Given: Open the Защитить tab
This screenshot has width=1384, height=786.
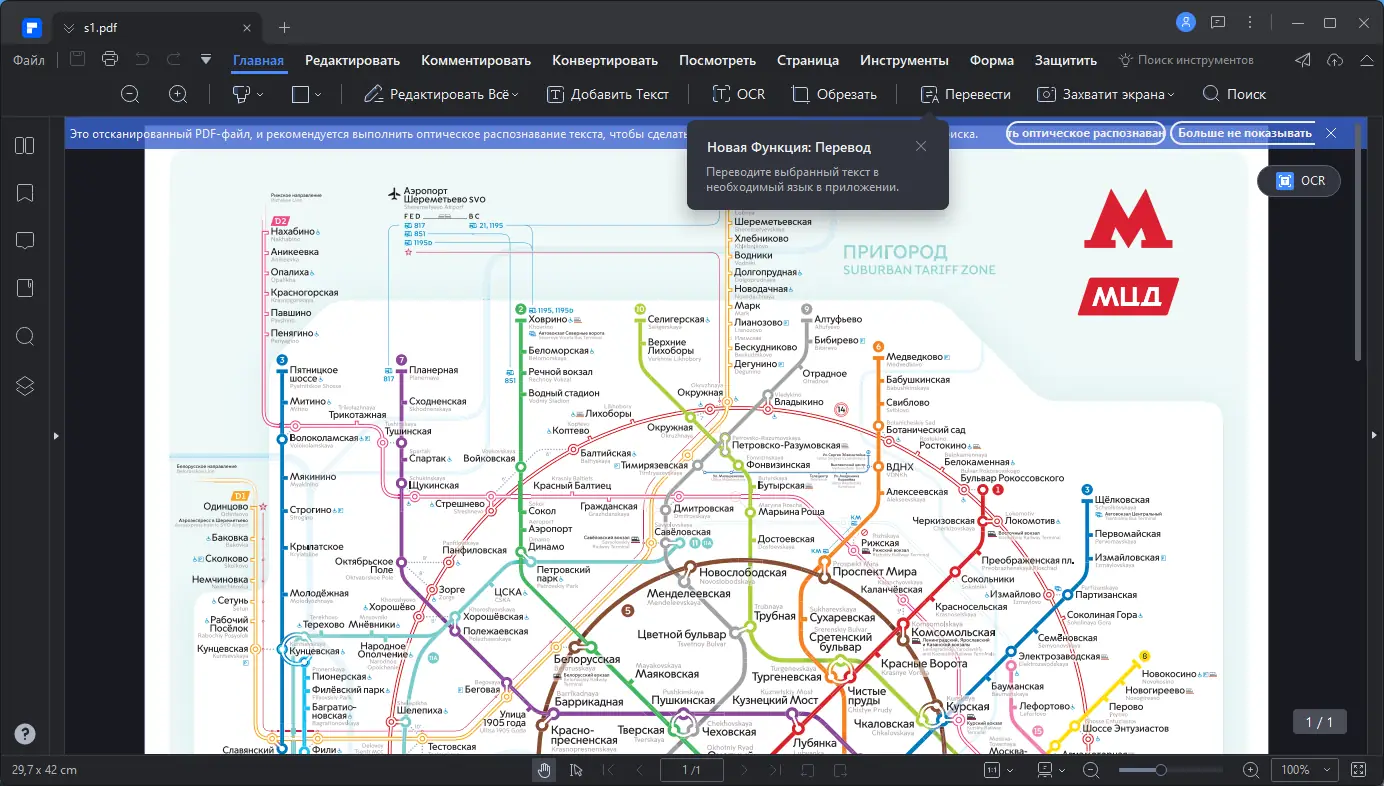Looking at the screenshot, I should [x=1066, y=60].
